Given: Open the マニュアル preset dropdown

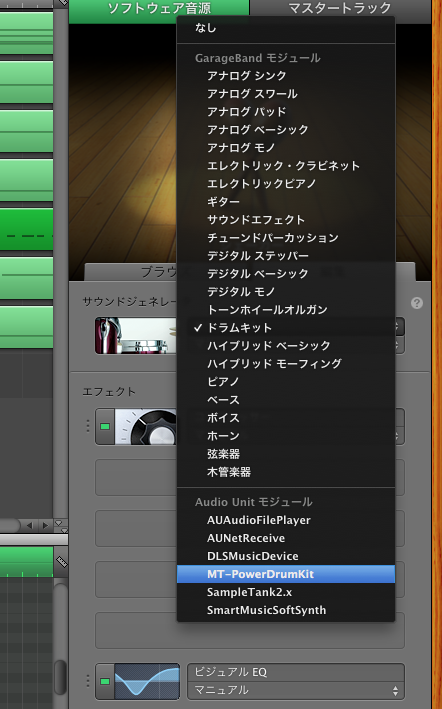Looking at the screenshot, I should [296, 690].
